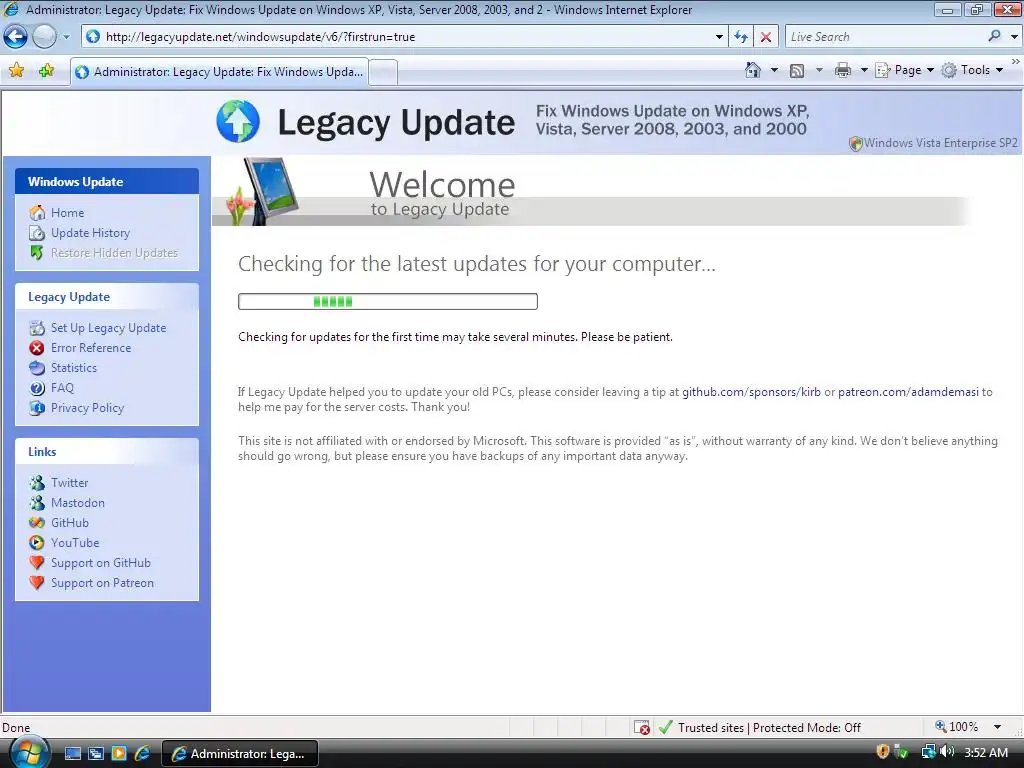The width and height of the screenshot is (1024, 768).
Task: Click the RSS Feeds toolbar icon
Action: point(797,71)
